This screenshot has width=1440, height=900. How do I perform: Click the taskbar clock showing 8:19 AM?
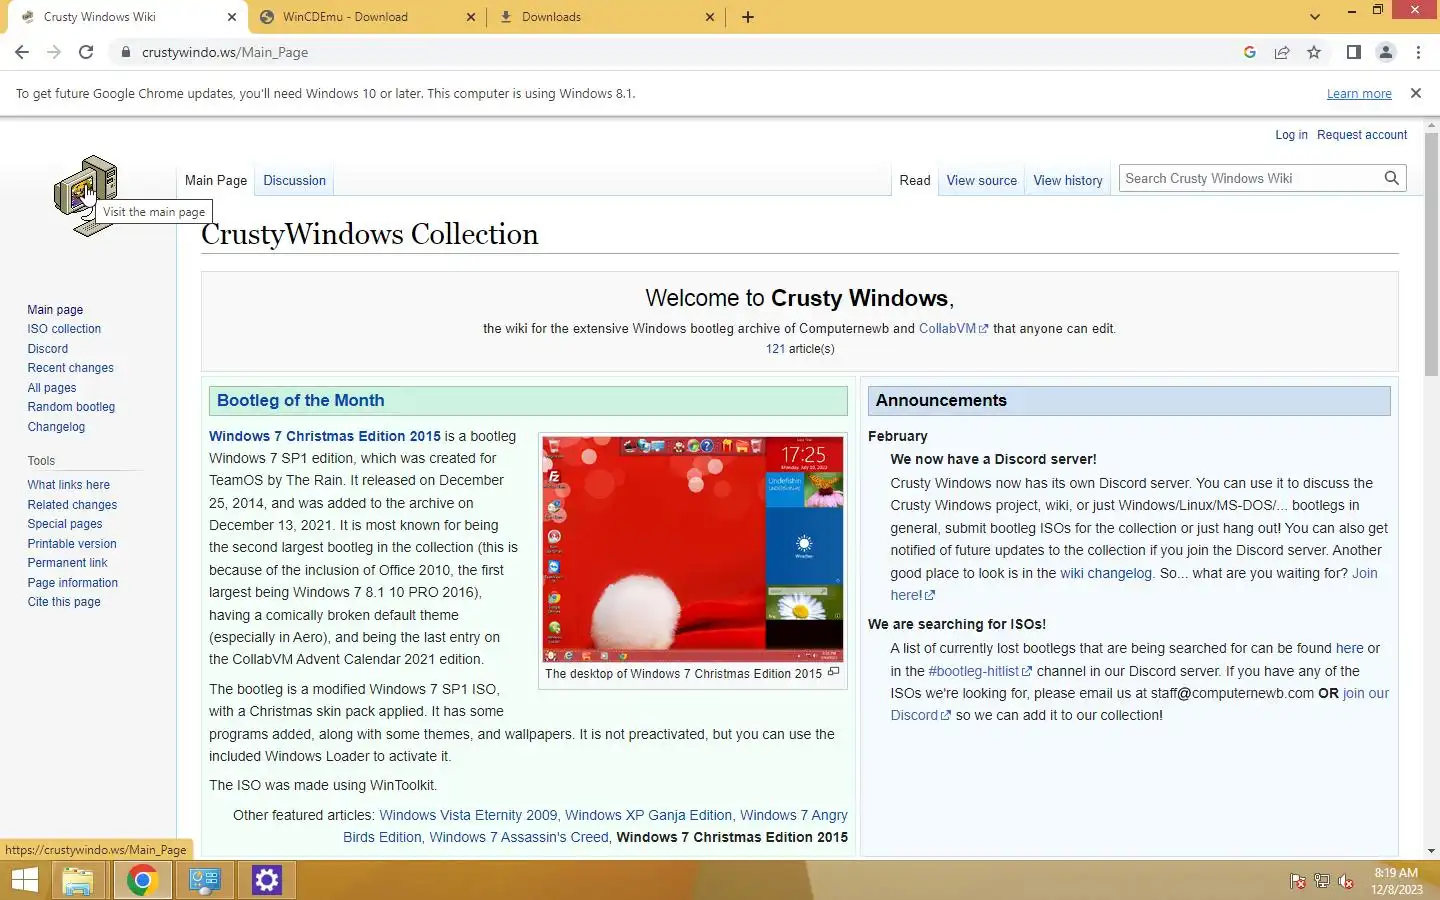tap(1396, 880)
